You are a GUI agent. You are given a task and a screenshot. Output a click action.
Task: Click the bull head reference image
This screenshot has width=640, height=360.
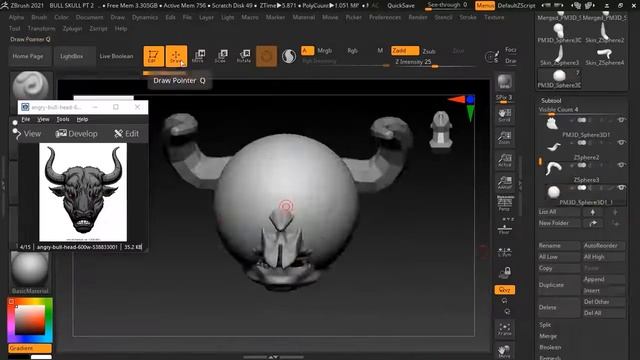[83, 192]
